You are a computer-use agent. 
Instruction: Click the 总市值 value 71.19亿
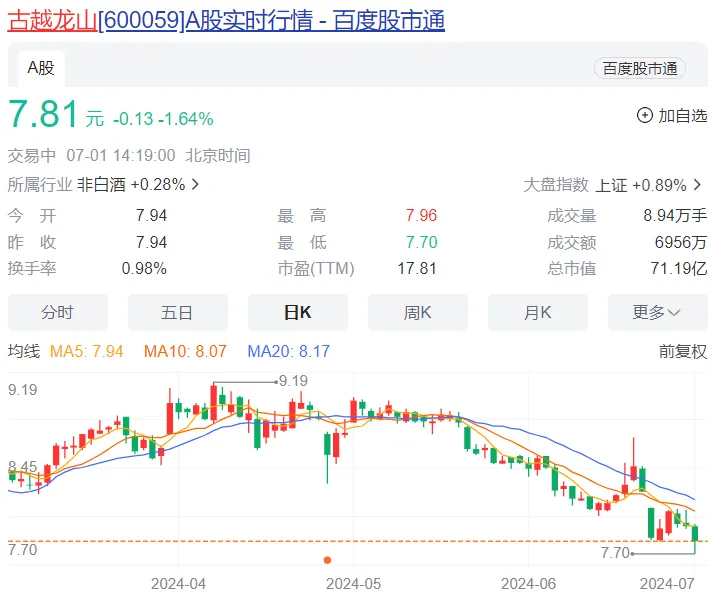tap(678, 269)
